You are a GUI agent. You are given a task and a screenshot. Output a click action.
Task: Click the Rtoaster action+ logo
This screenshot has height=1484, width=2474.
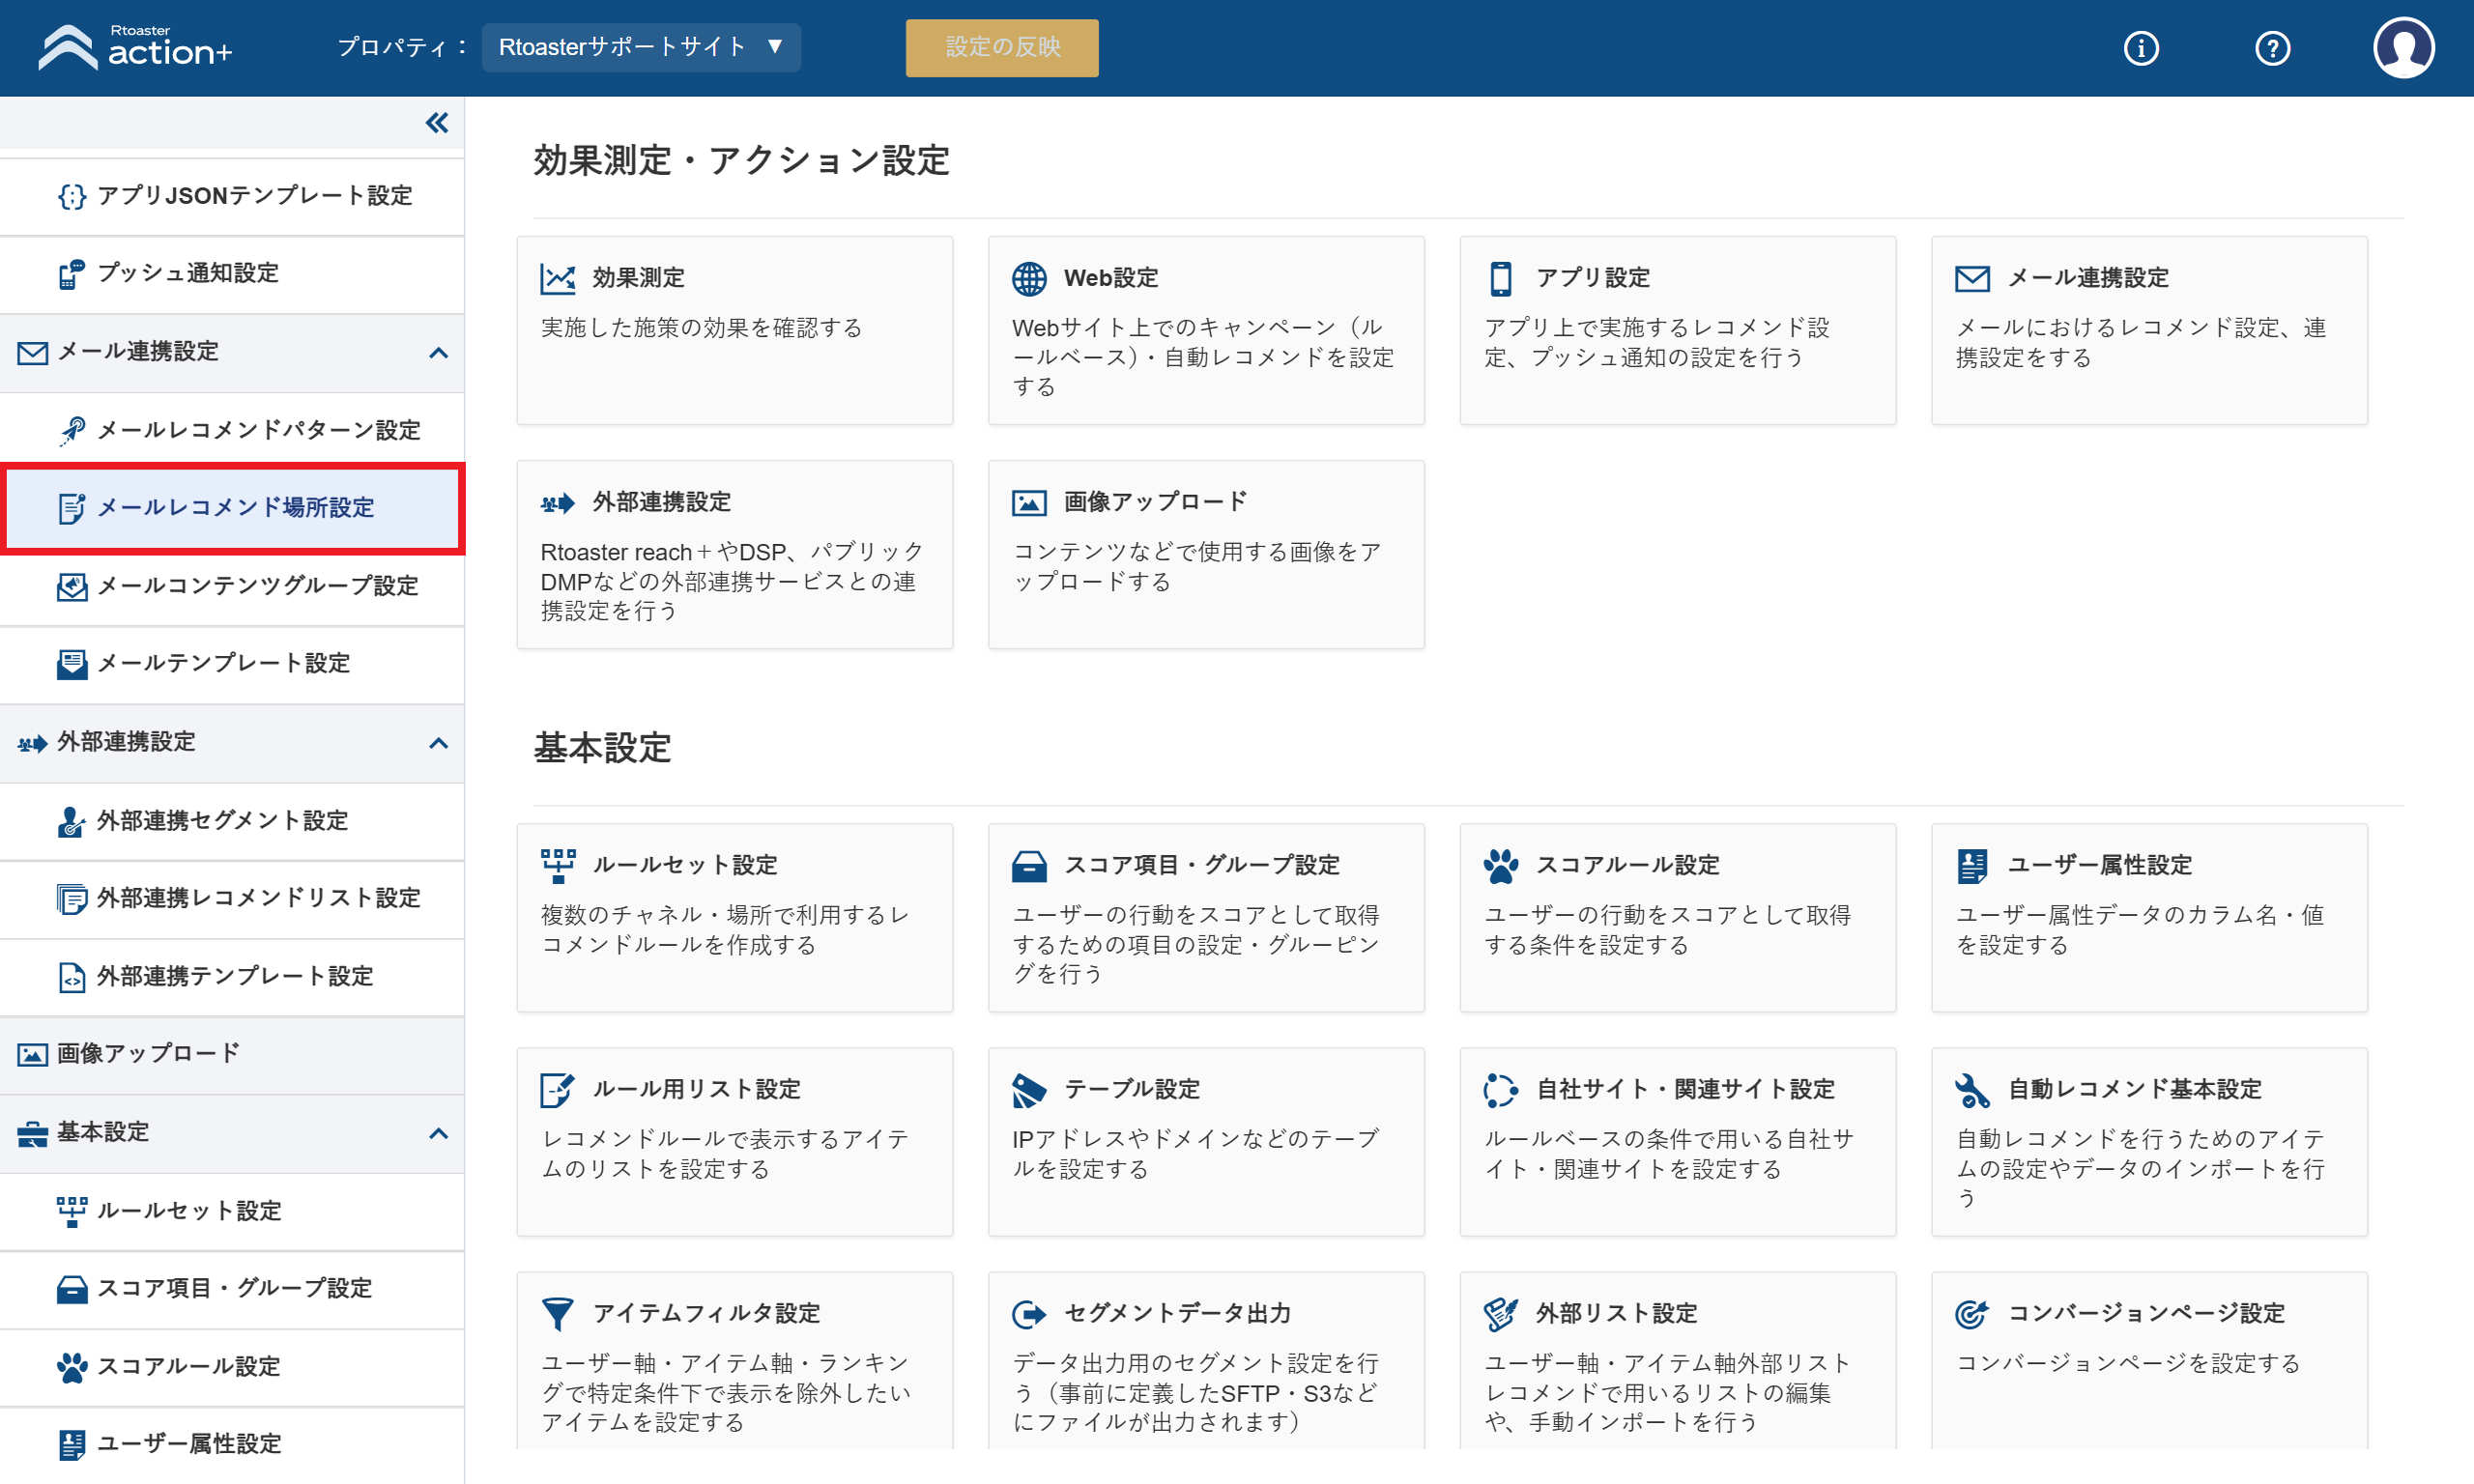[x=135, y=47]
